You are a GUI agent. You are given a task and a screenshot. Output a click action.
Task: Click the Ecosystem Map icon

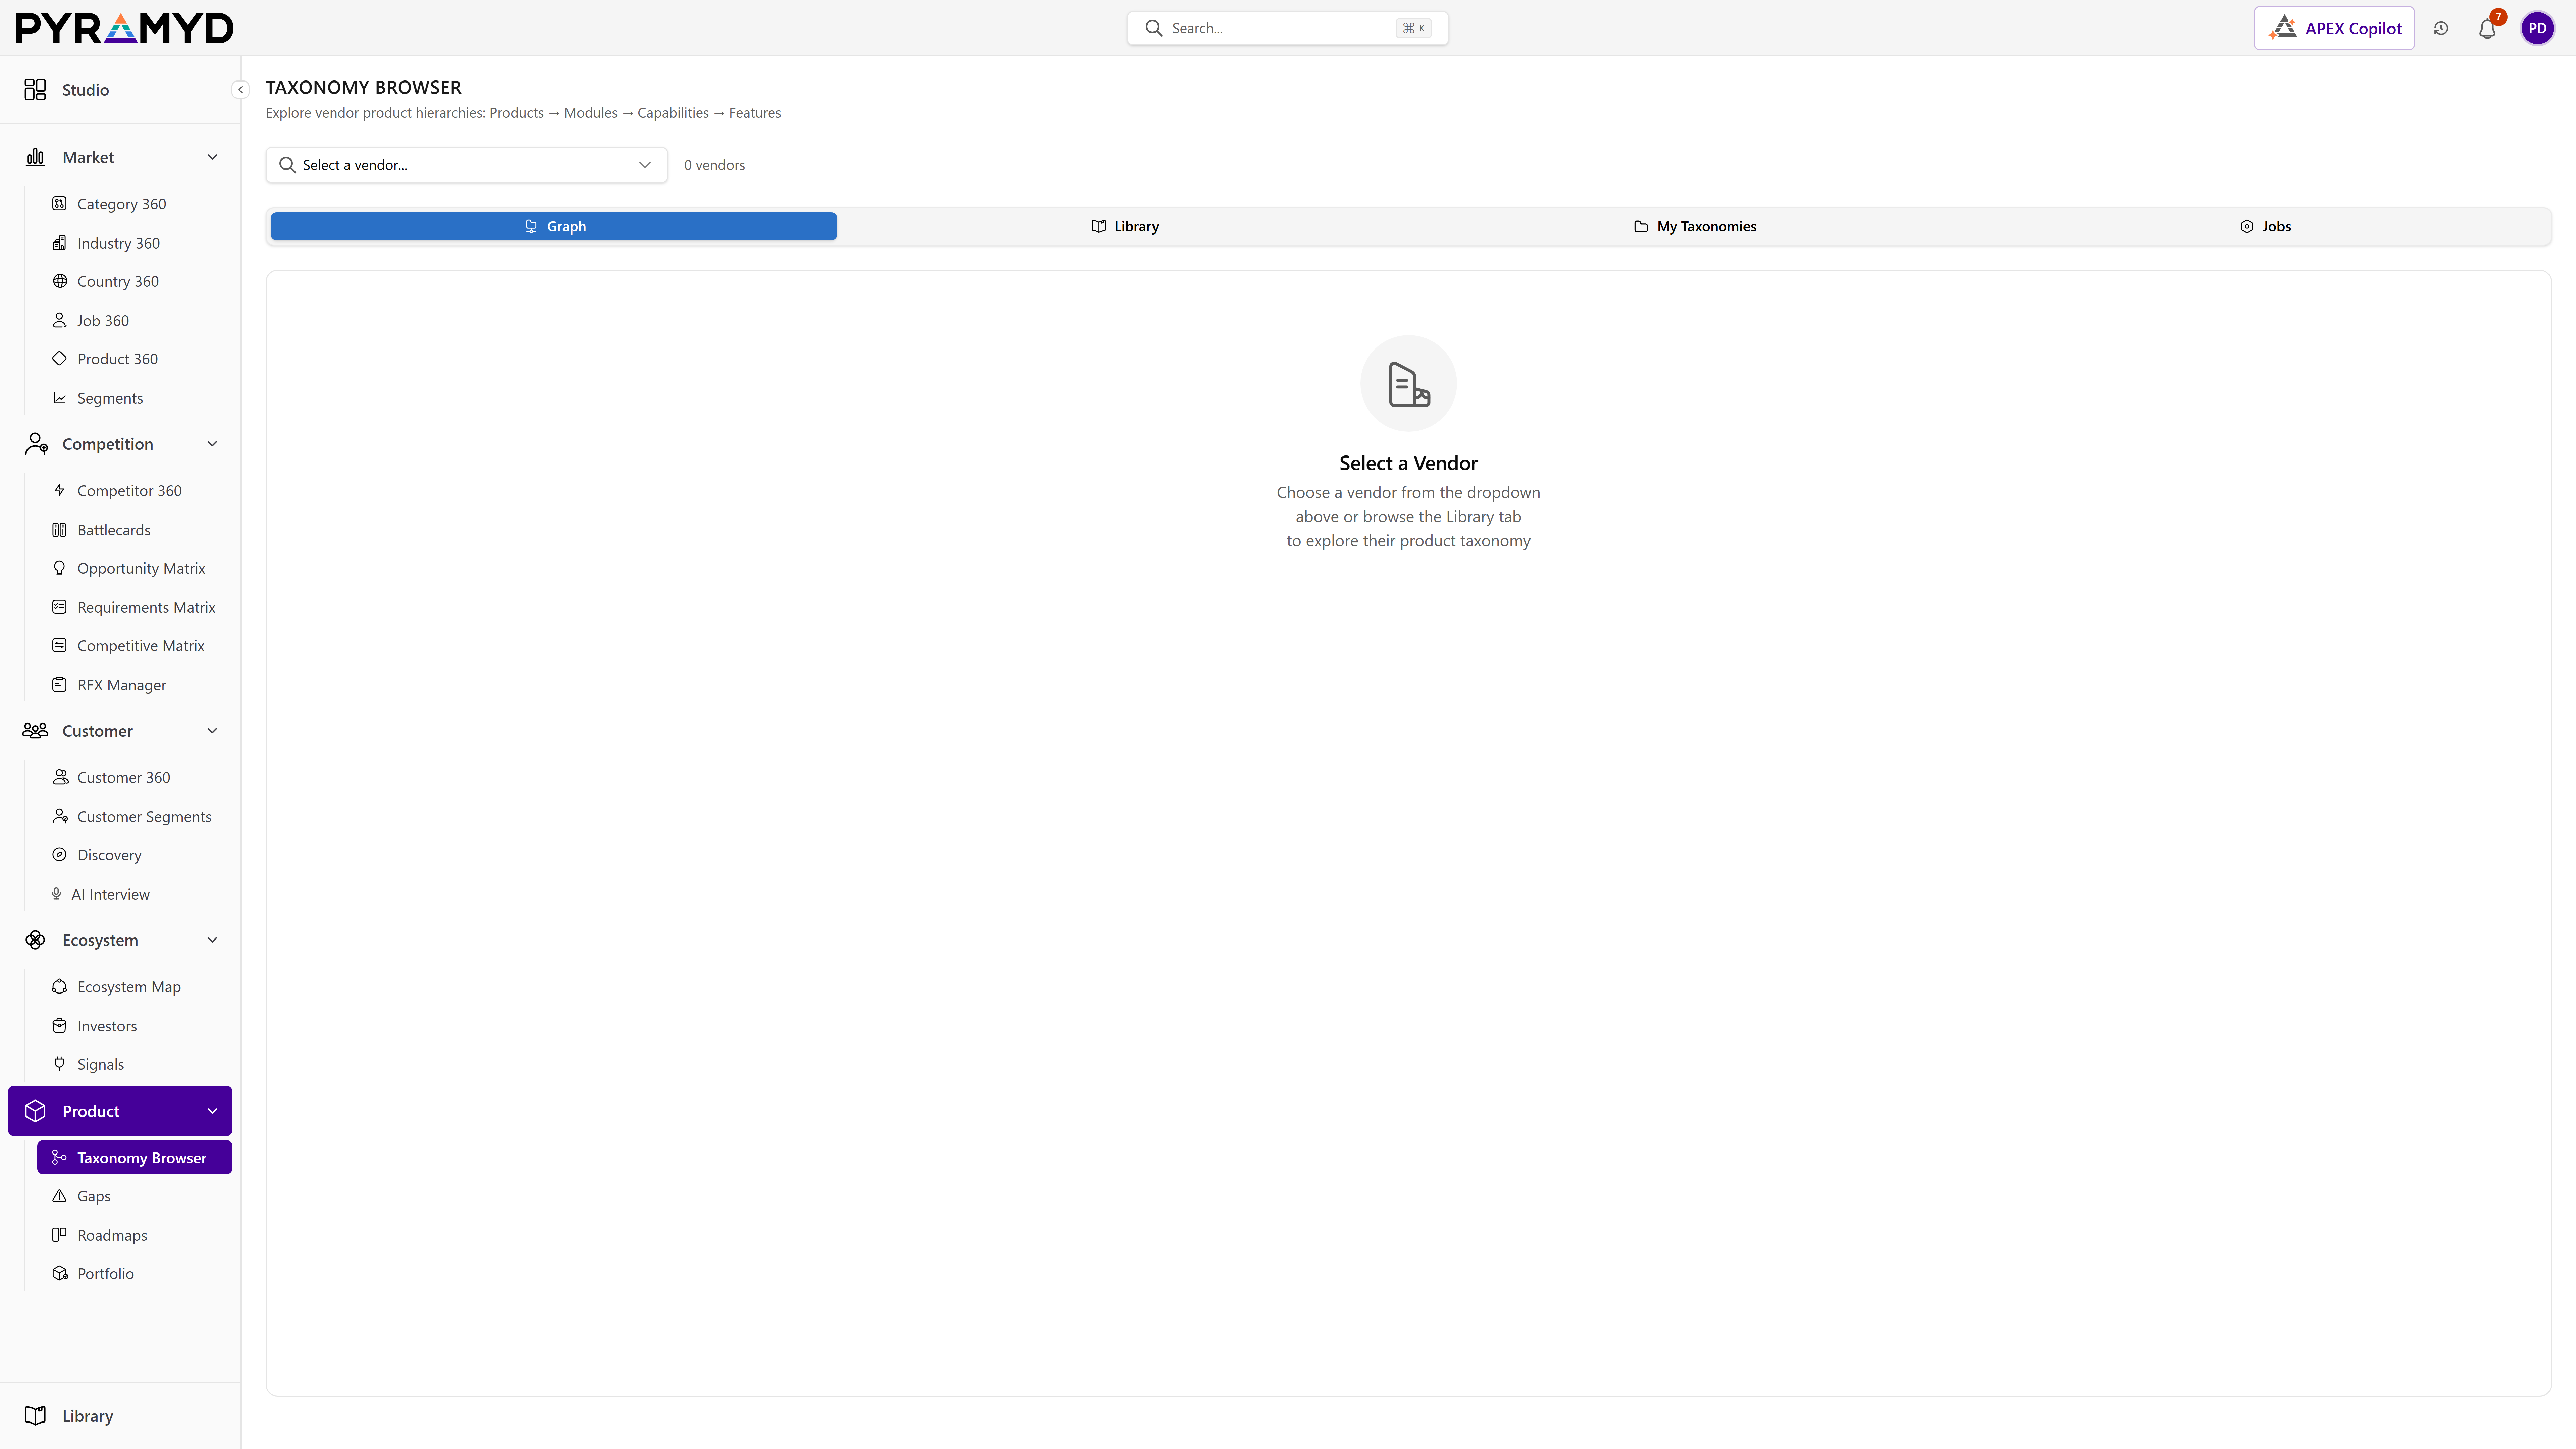pyautogui.click(x=59, y=987)
